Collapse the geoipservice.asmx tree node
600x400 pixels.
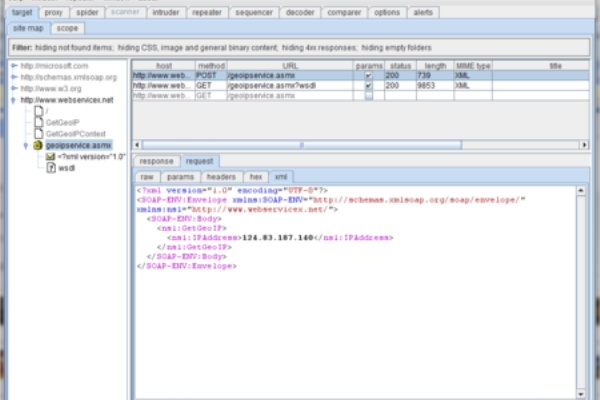pyautogui.click(x=26, y=145)
